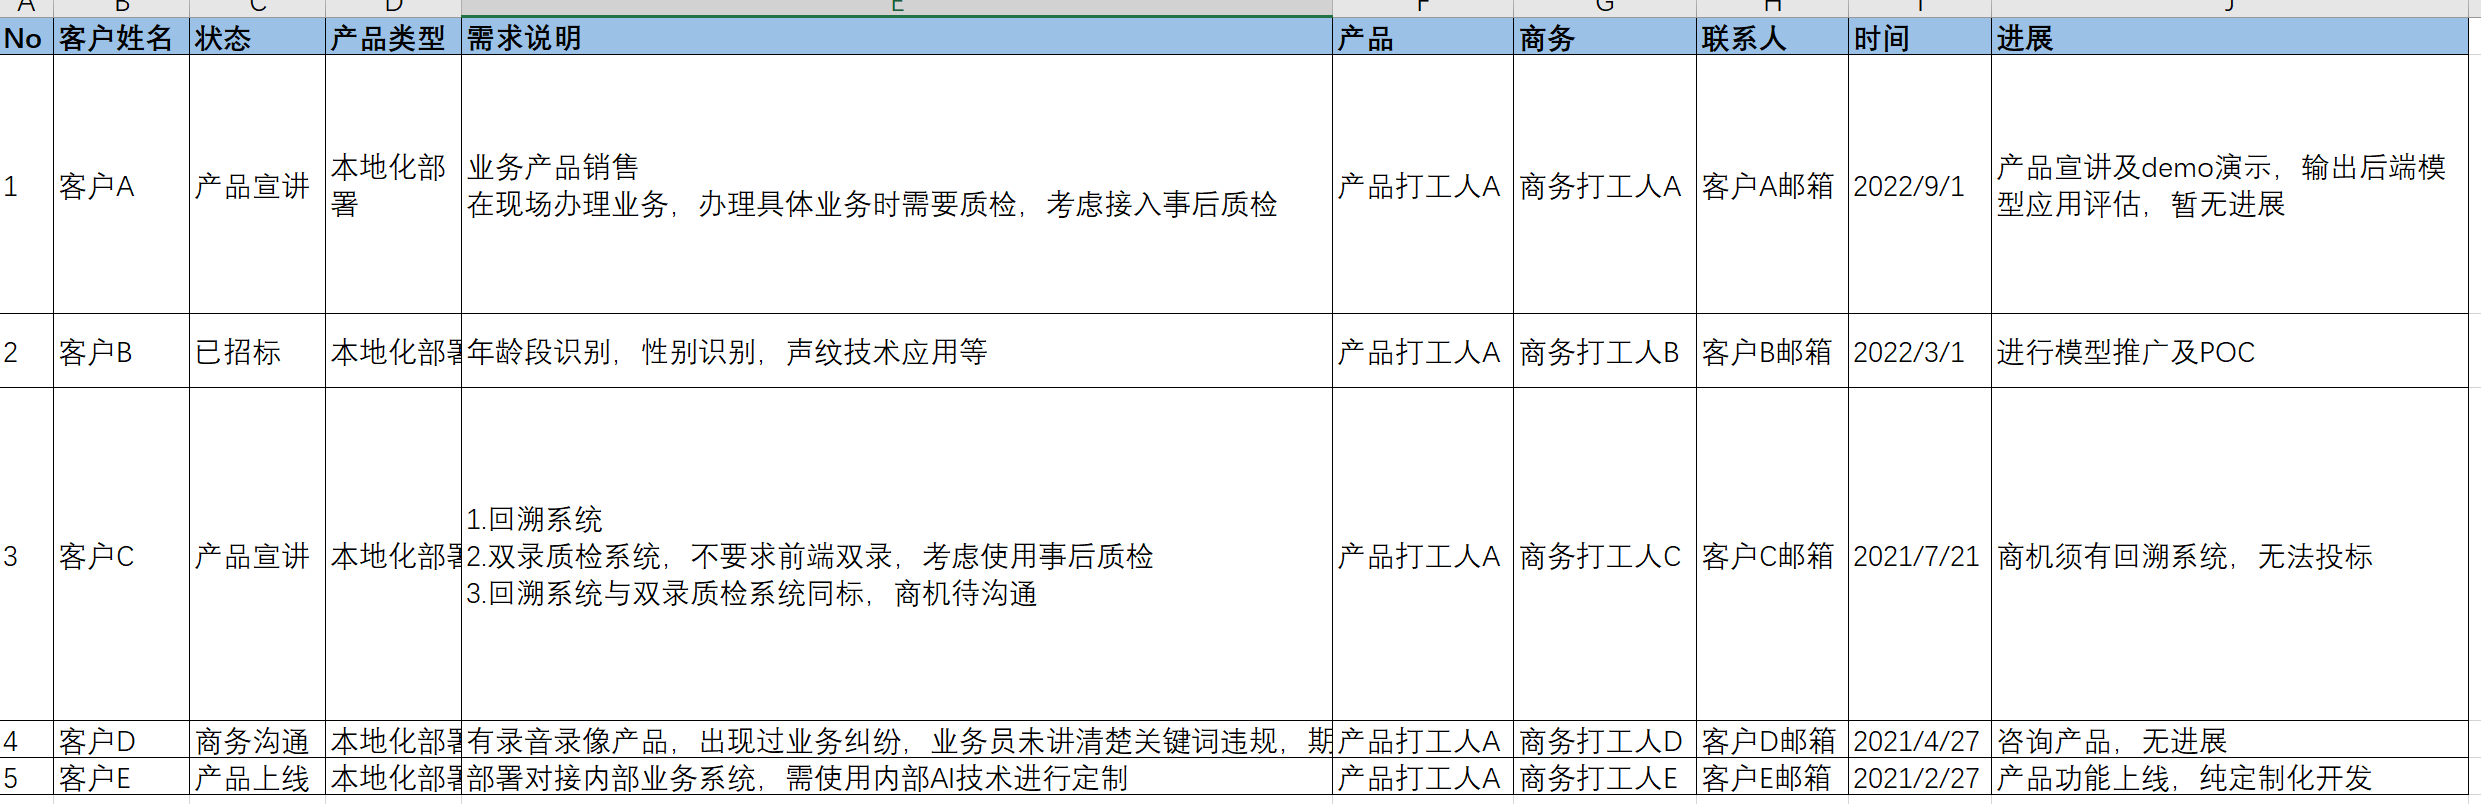The width and height of the screenshot is (2481, 804).
Task: Select the header cell 产品类型
Action: click(x=393, y=38)
